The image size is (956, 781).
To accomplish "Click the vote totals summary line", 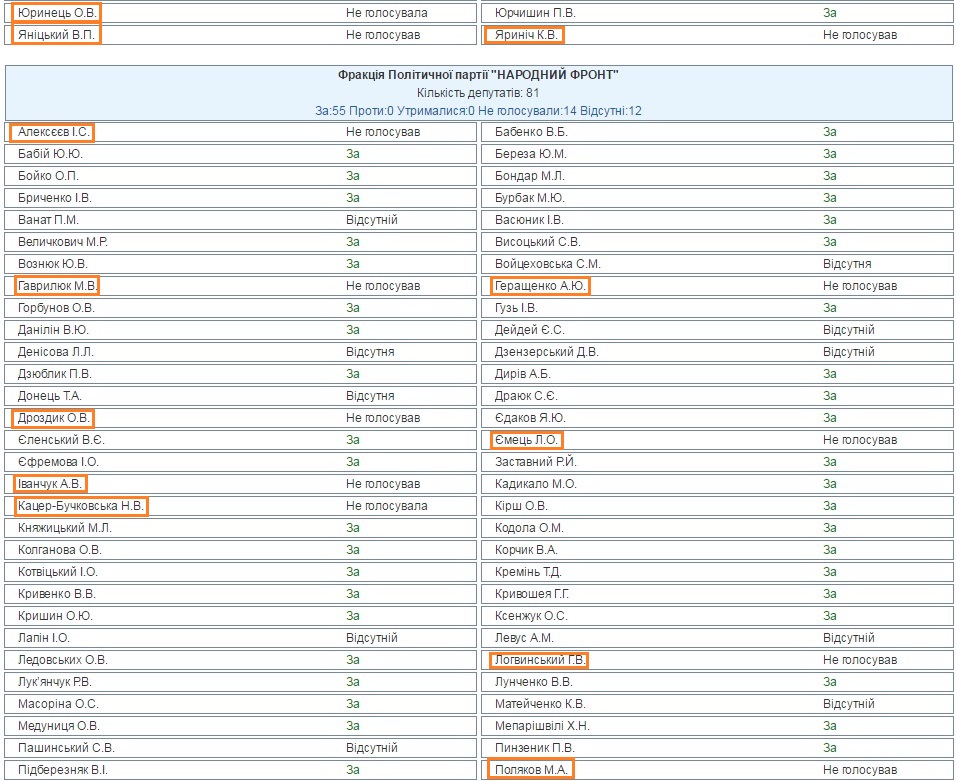I will 478,110.
